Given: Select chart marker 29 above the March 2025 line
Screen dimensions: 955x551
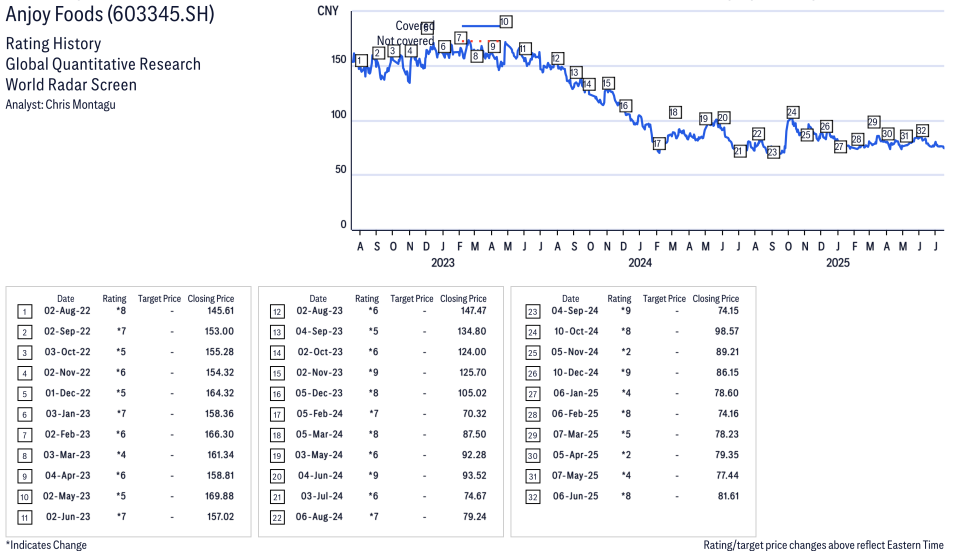Looking at the screenshot, I should pos(873,122).
